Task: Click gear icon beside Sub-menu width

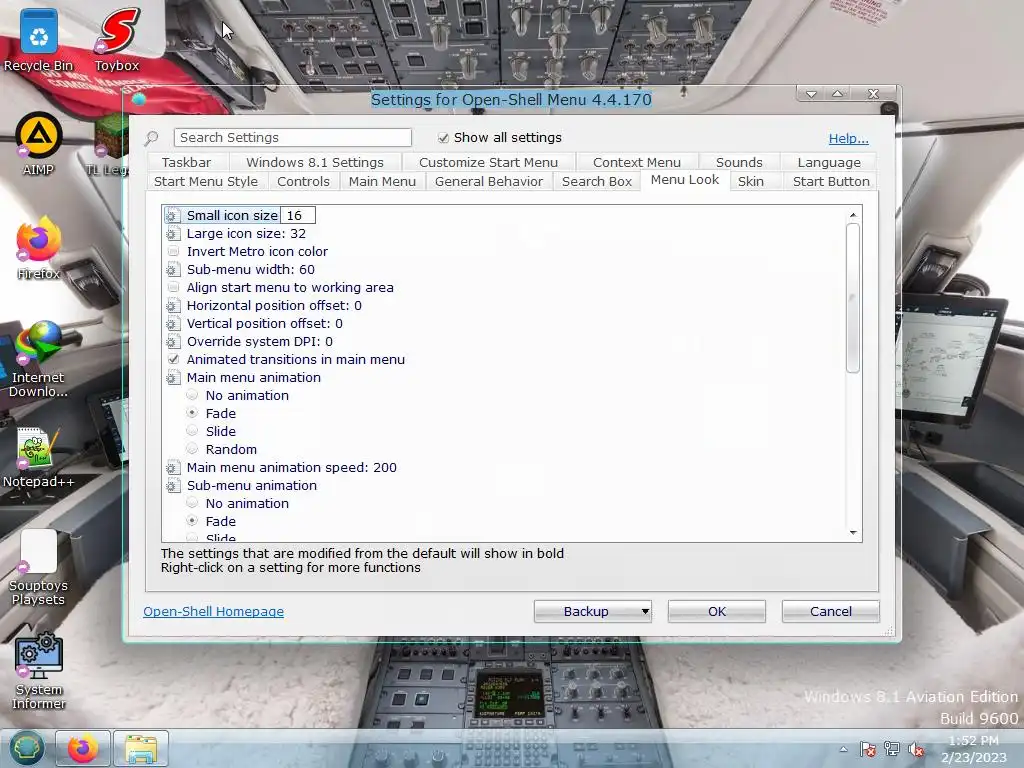Action: point(172,270)
